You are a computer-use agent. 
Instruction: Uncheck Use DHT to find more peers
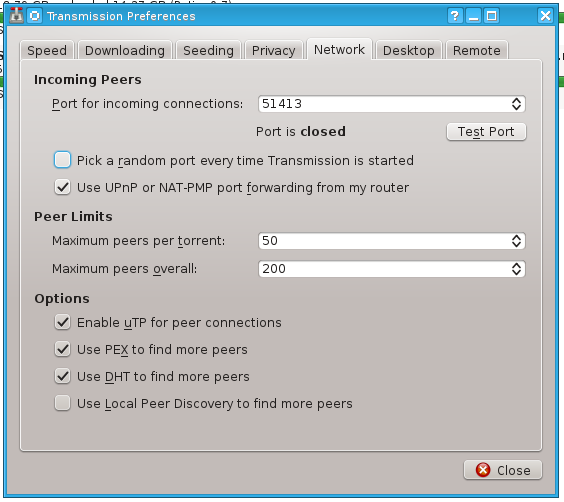click(x=62, y=376)
